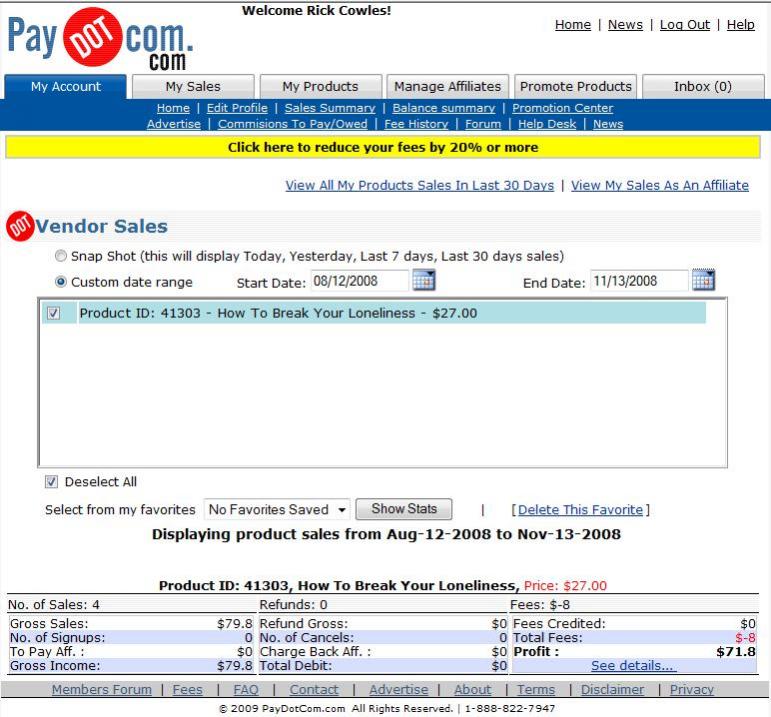Open the Fees footer link
771x717 pixels.
(187, 689)
